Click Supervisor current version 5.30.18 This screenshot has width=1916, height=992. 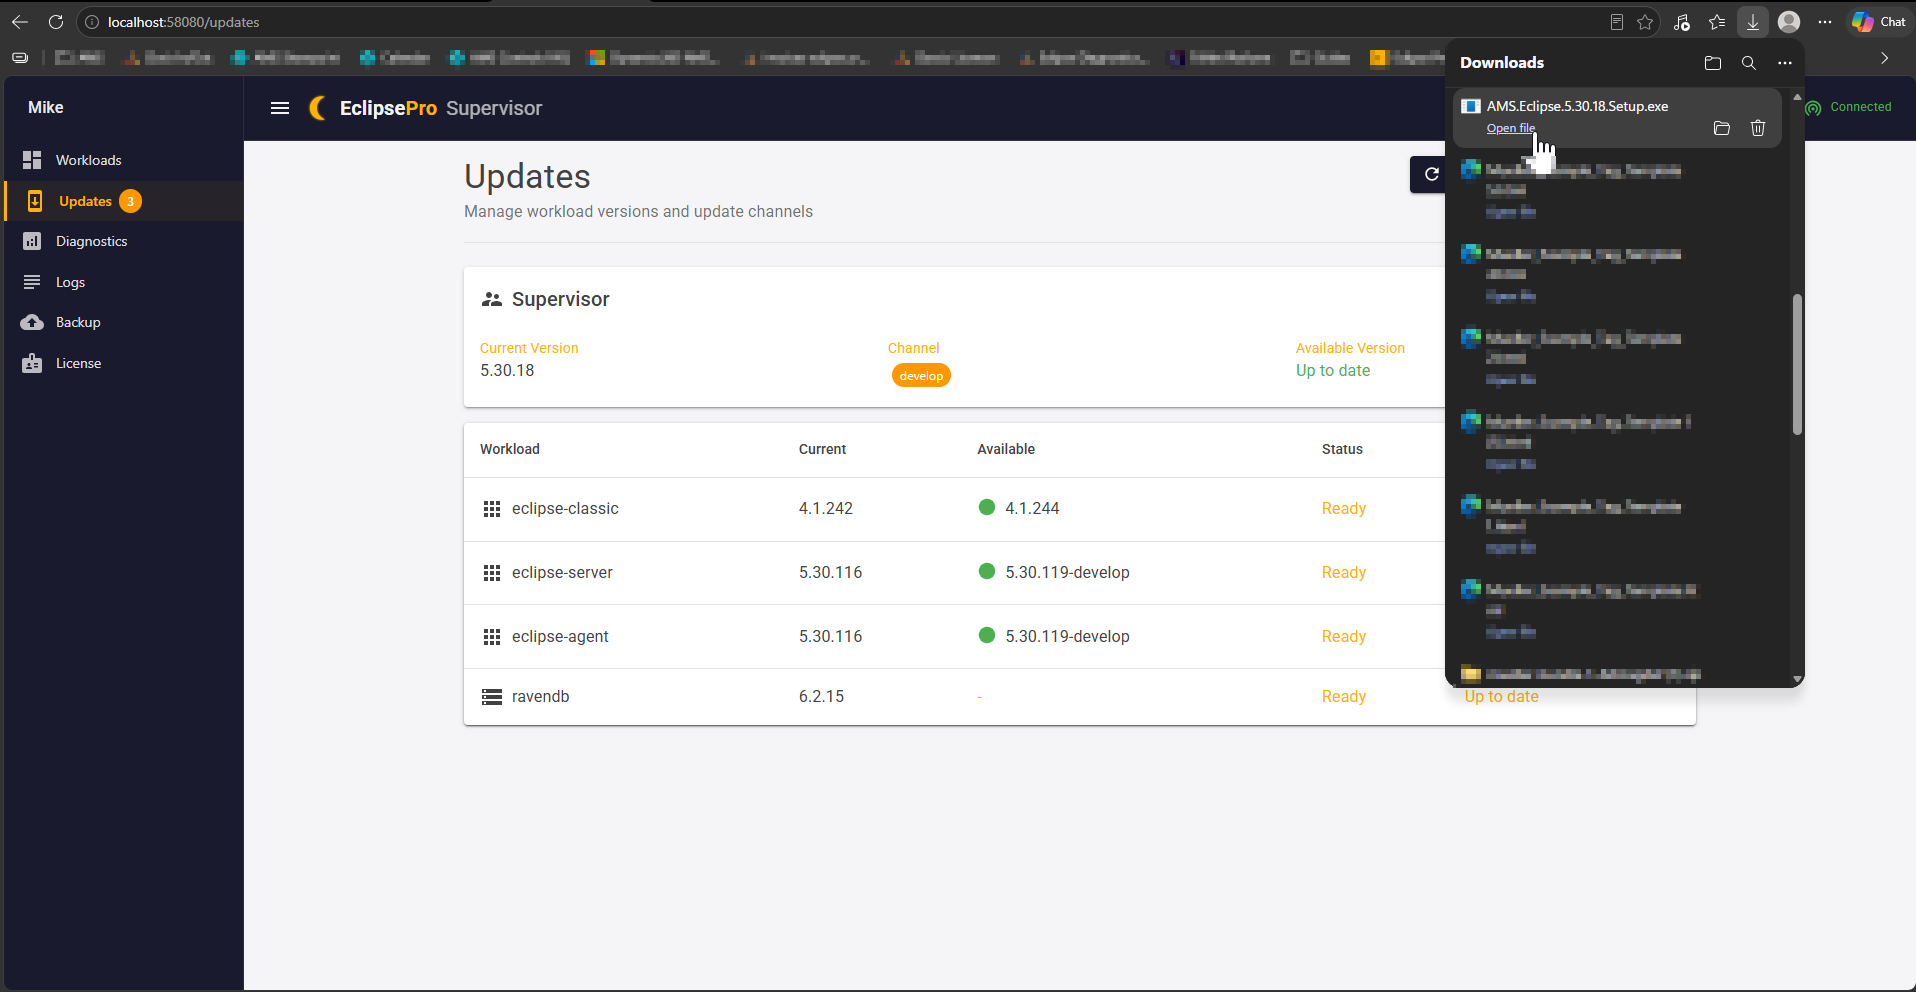tap(507, 370)
